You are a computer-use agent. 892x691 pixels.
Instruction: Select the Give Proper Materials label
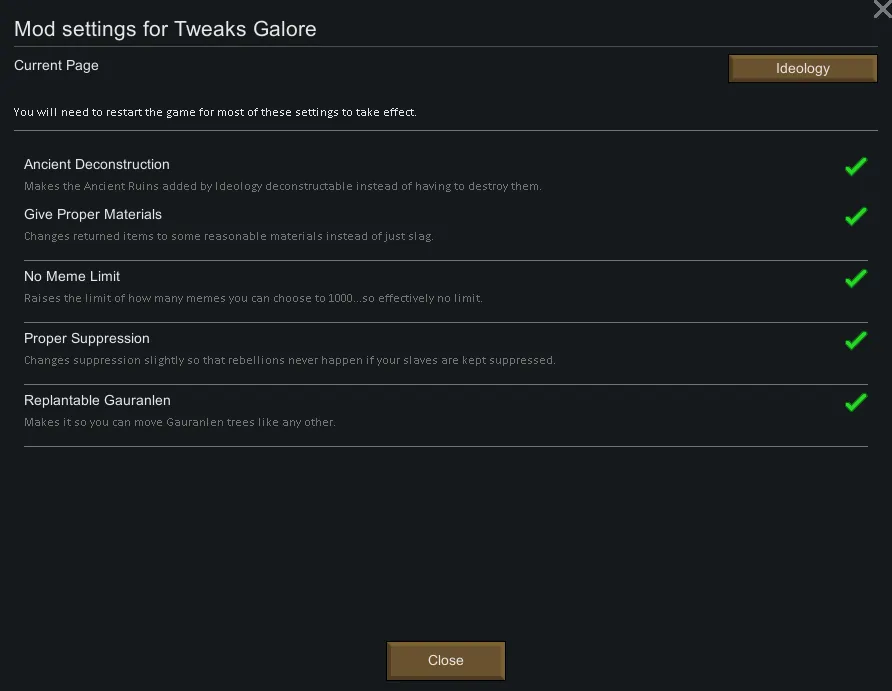click(x=93, y=214)
